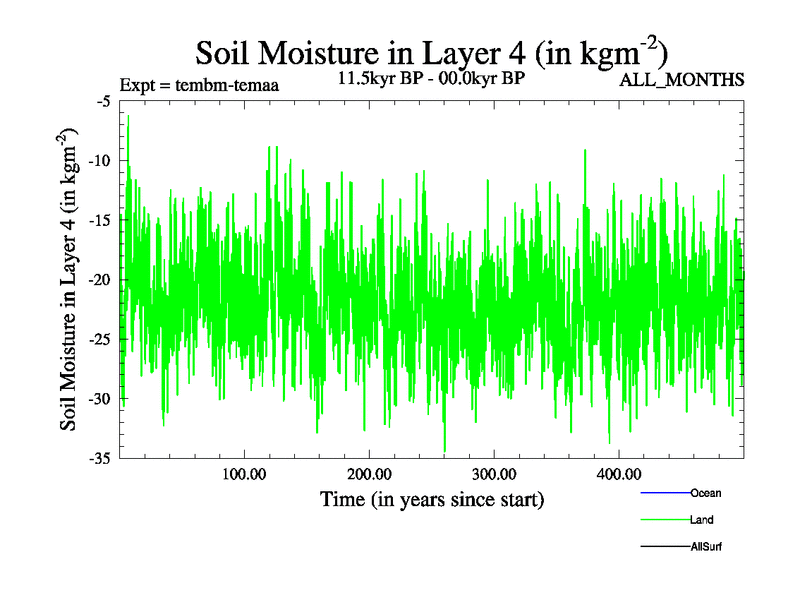Click the green Land legend line
This screenshot has width=800, height=600.
click(x=664, y=520)
